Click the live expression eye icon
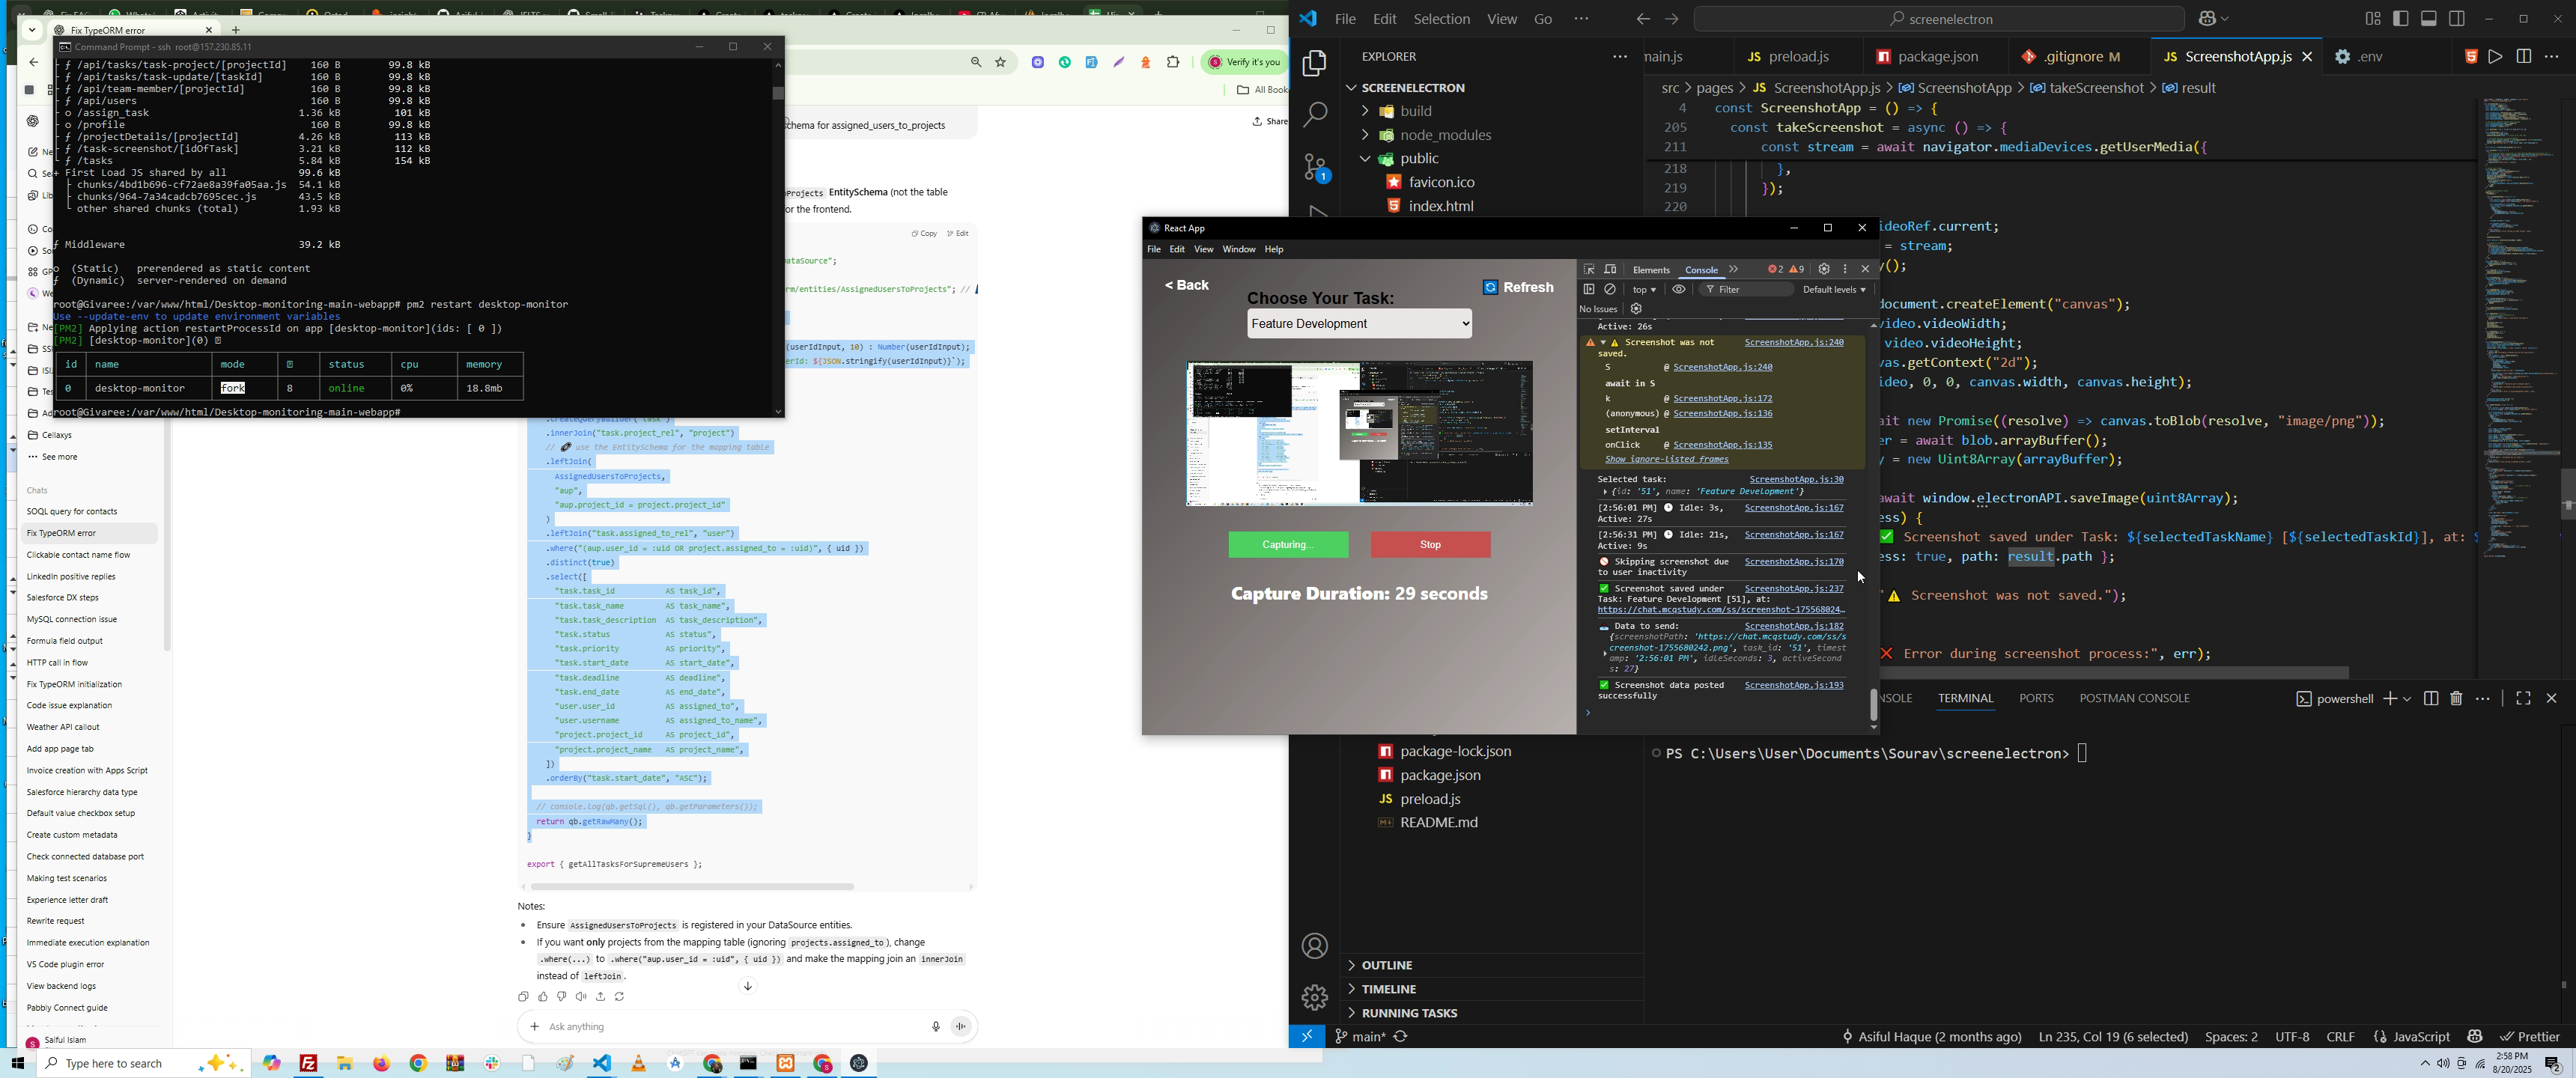The image size is (2576, 1078). (x=1679, y=290)
